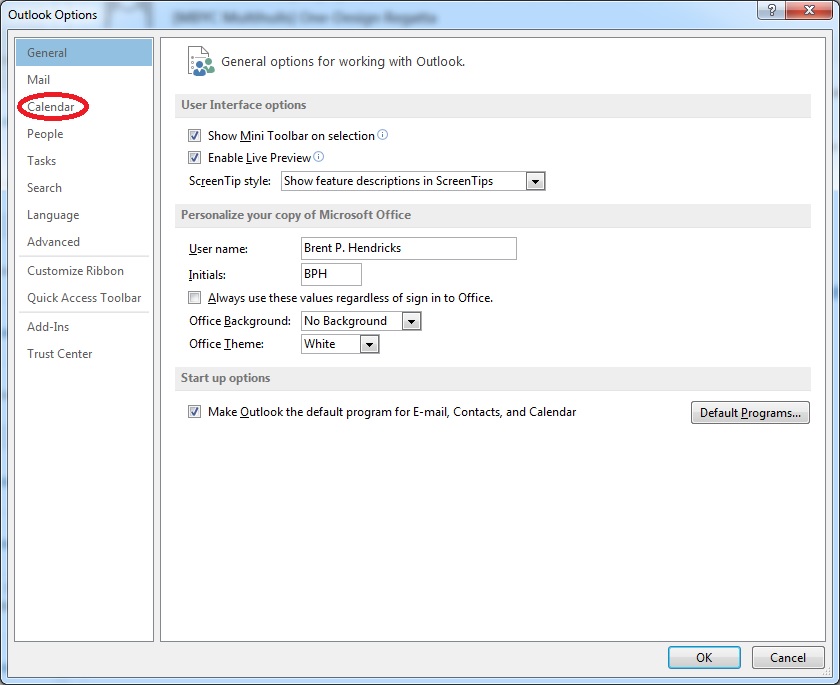Switch to Calendar options category

coord(84,107)
